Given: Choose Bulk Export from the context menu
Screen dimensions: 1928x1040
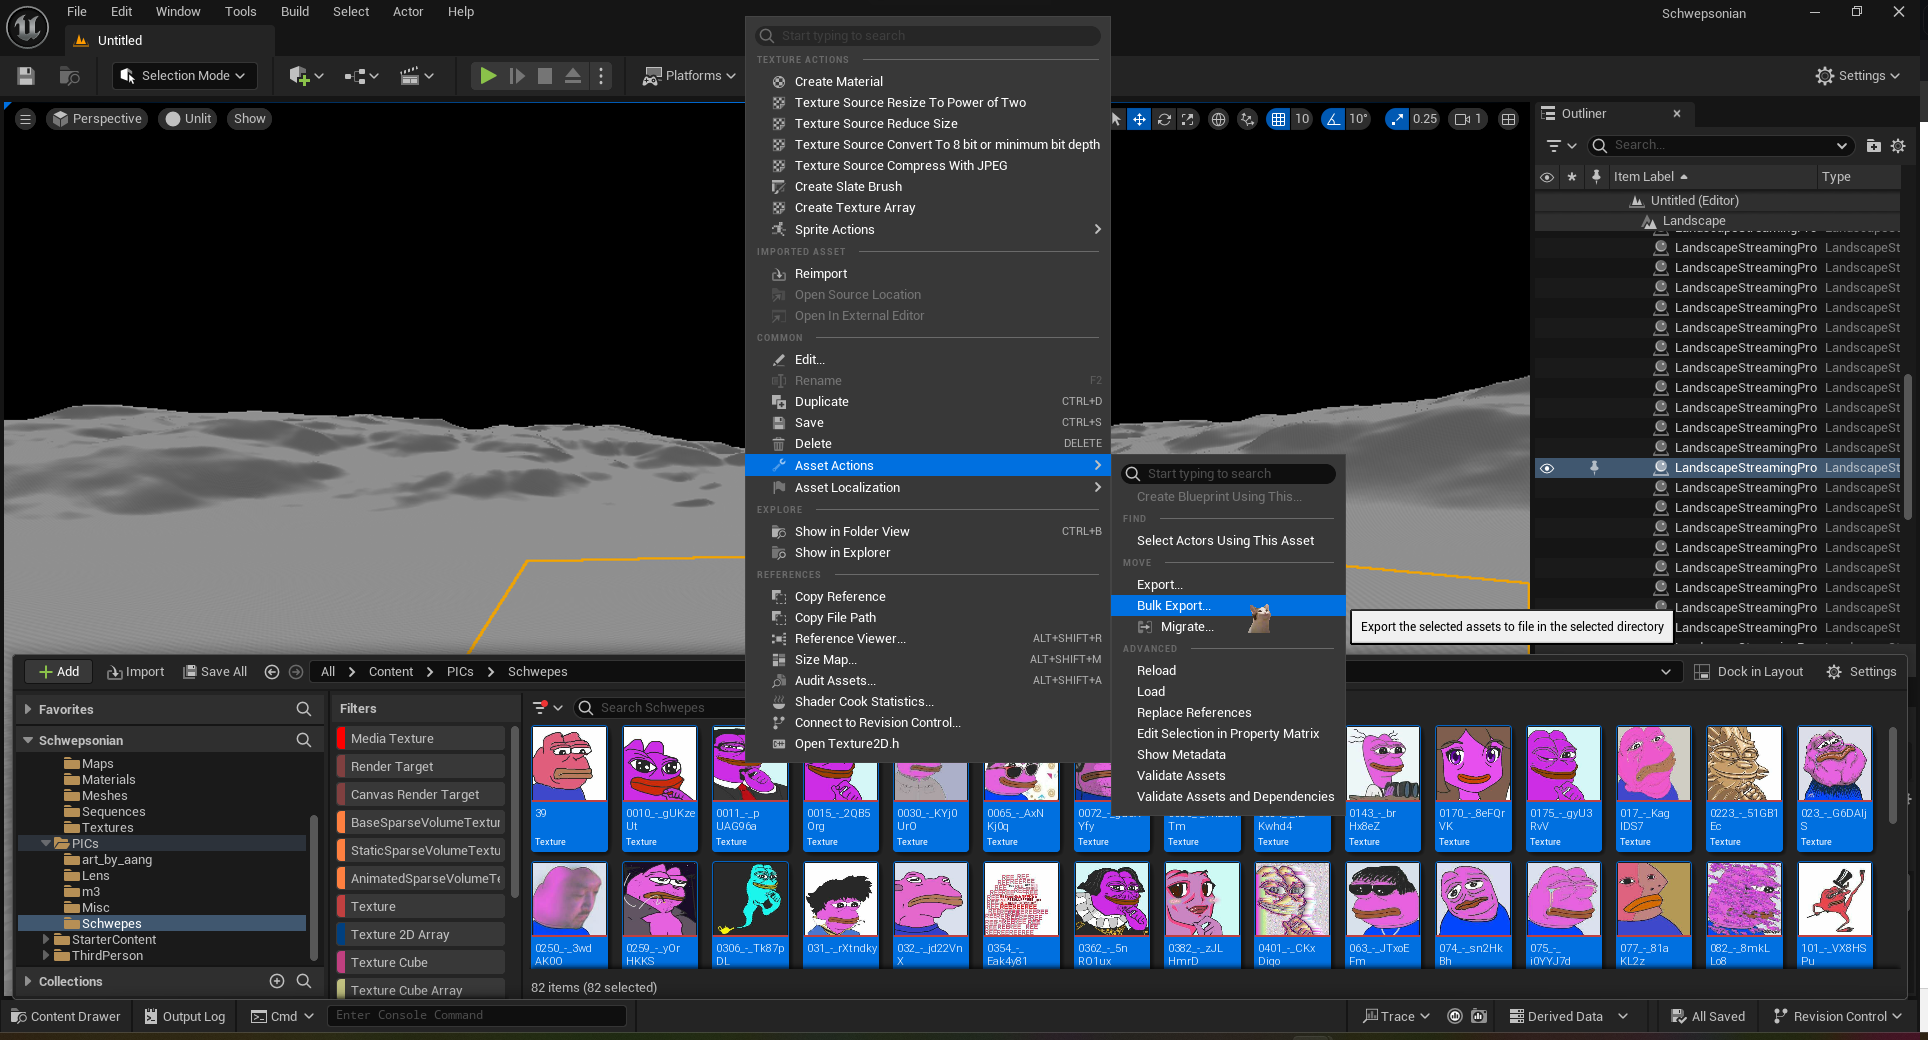Looking at the screenshot, I should [x=1174, y=605].
